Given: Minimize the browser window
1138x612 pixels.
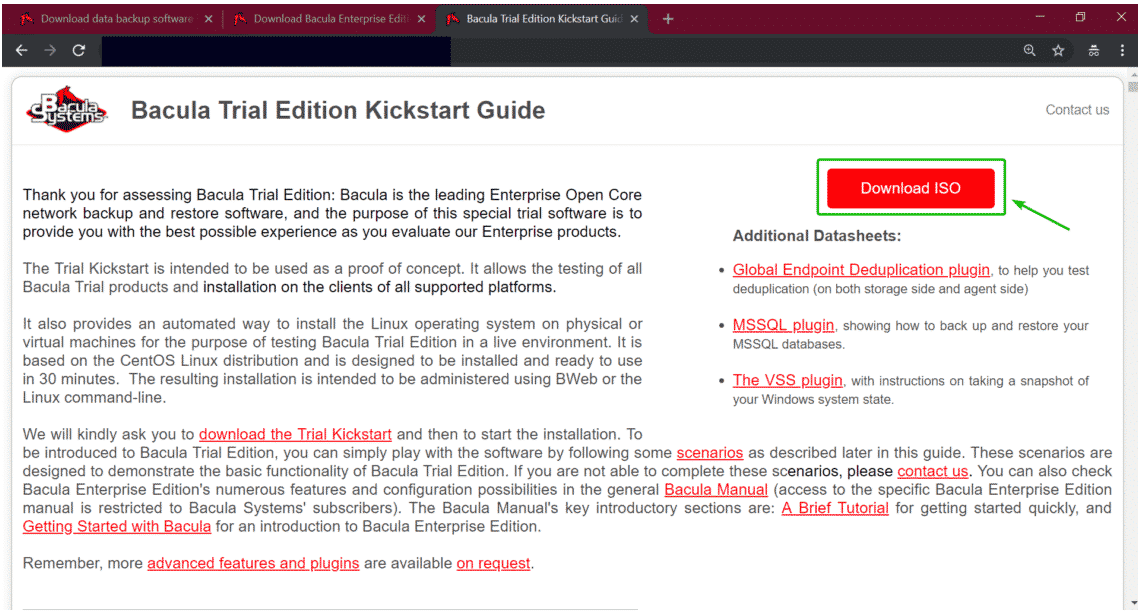Looking at the screenshot, I should point(1039,17).
